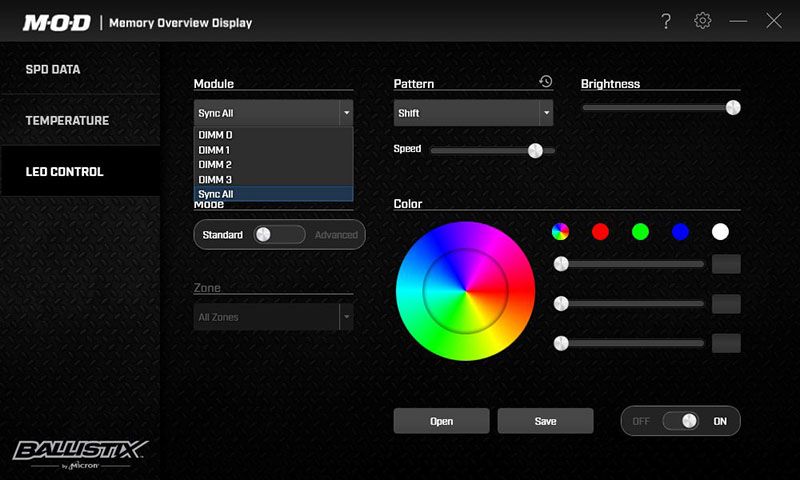Click the Ballistix by Micron logo
This screenshot has height=480, width=800.
(x=80, y=451)
